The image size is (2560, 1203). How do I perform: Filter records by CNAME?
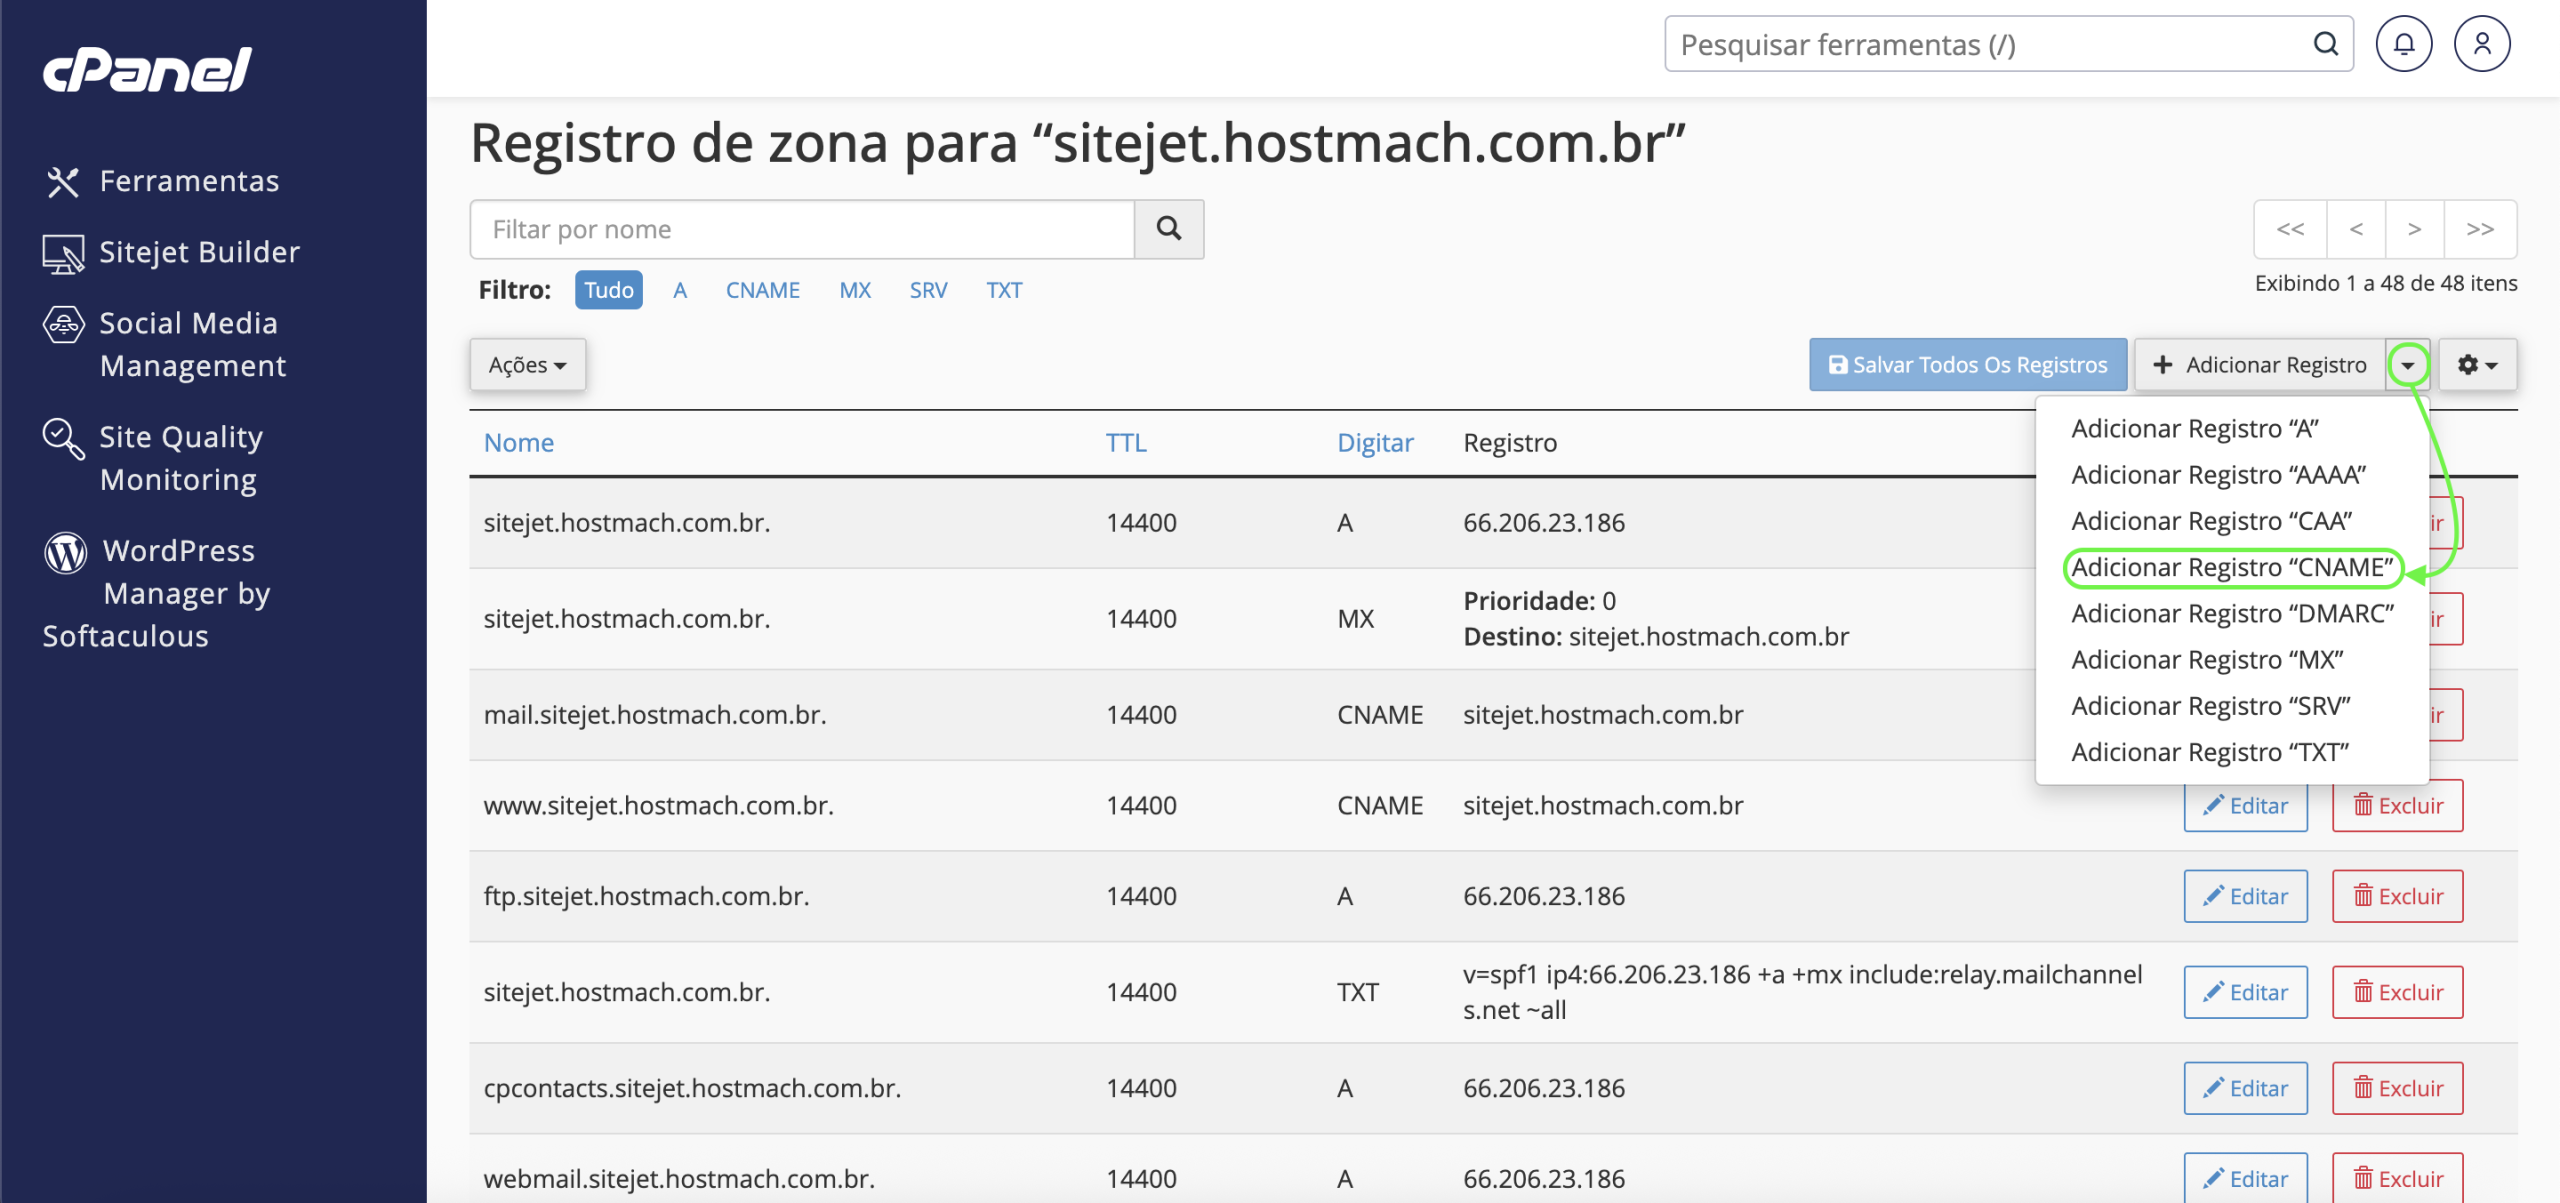[x=763, y=290]
